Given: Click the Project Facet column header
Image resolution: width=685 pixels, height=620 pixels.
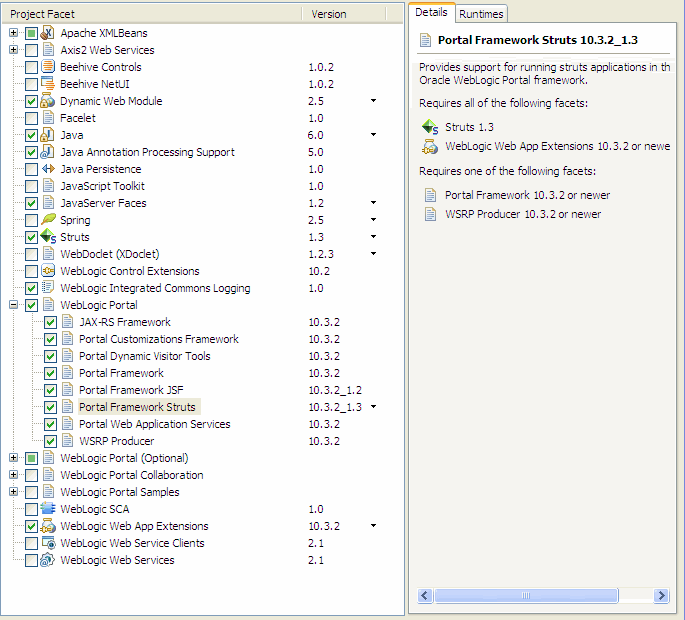Looking at the screenshot, I should (152, 14).
